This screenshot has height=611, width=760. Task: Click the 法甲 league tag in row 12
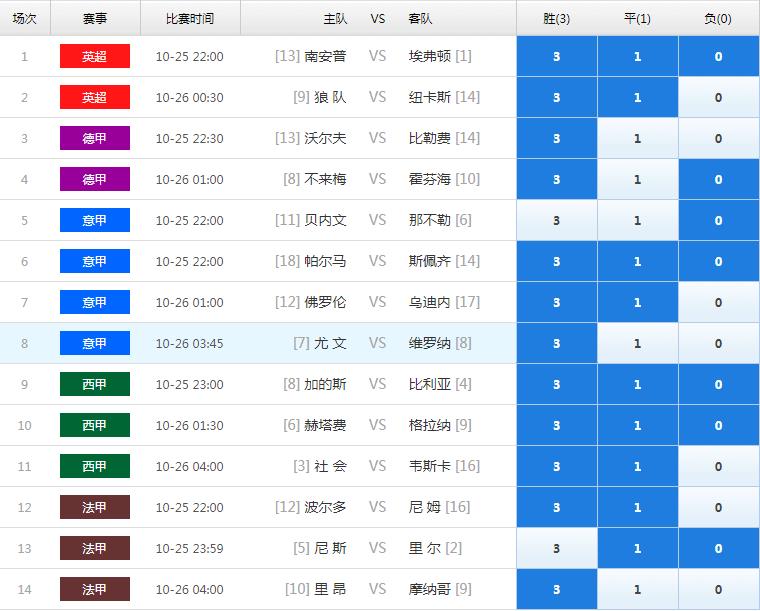(95, 507)
